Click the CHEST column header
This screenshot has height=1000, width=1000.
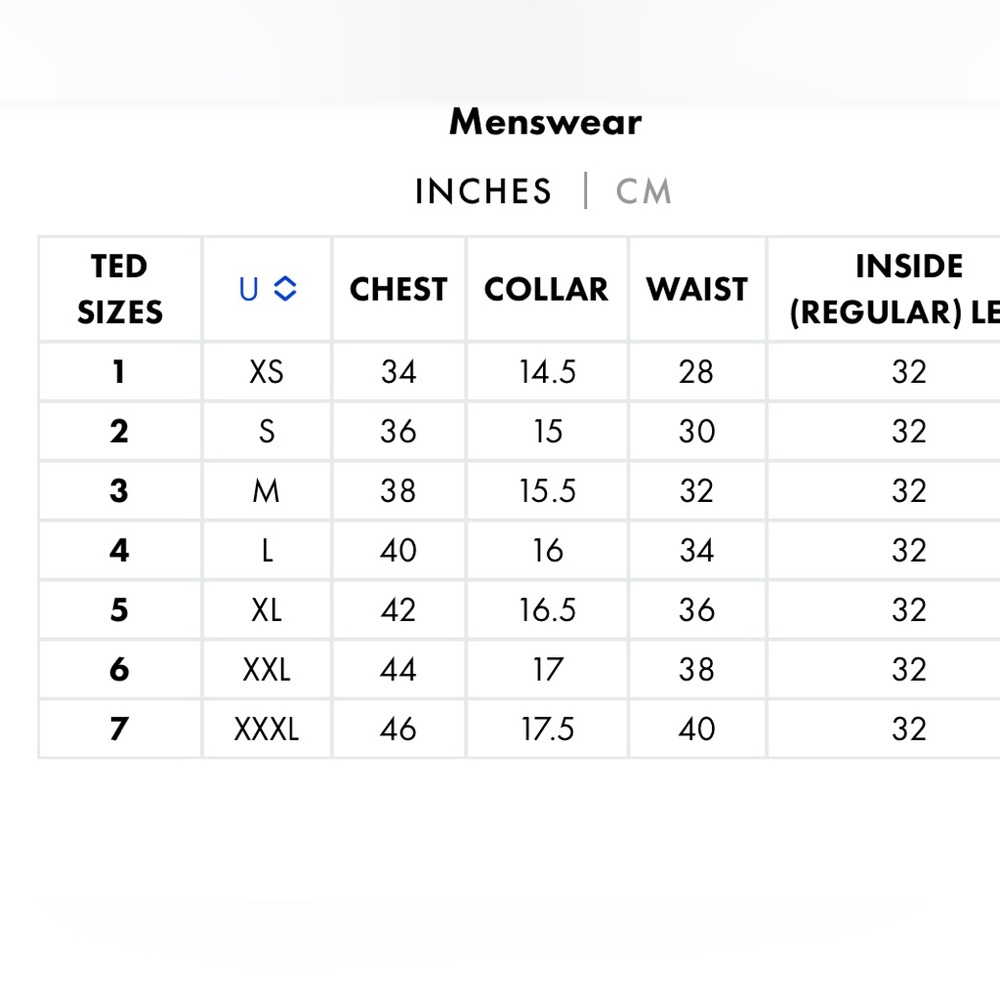[x=399, y=289]
